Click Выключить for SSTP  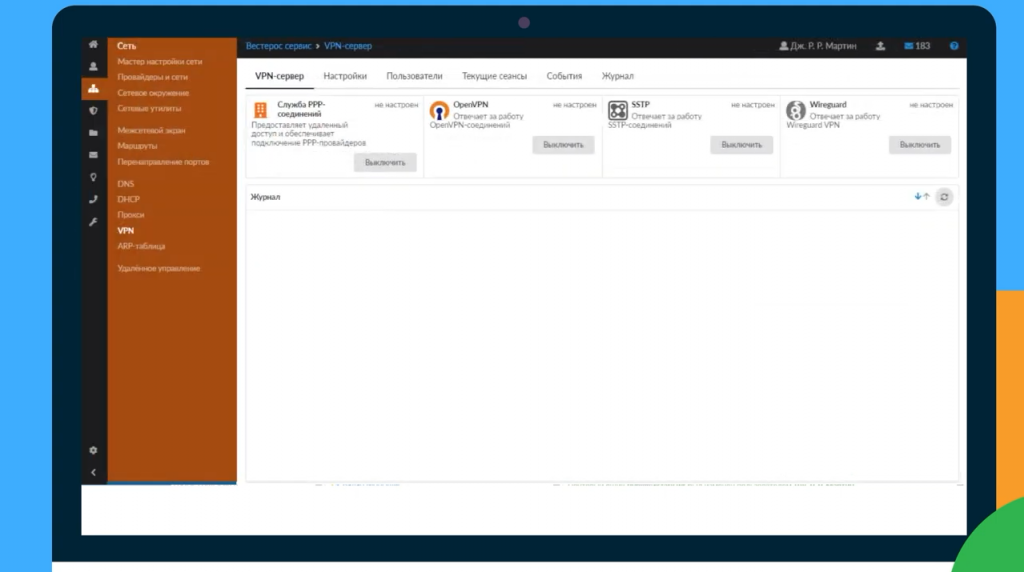click(x=742, y=145)
